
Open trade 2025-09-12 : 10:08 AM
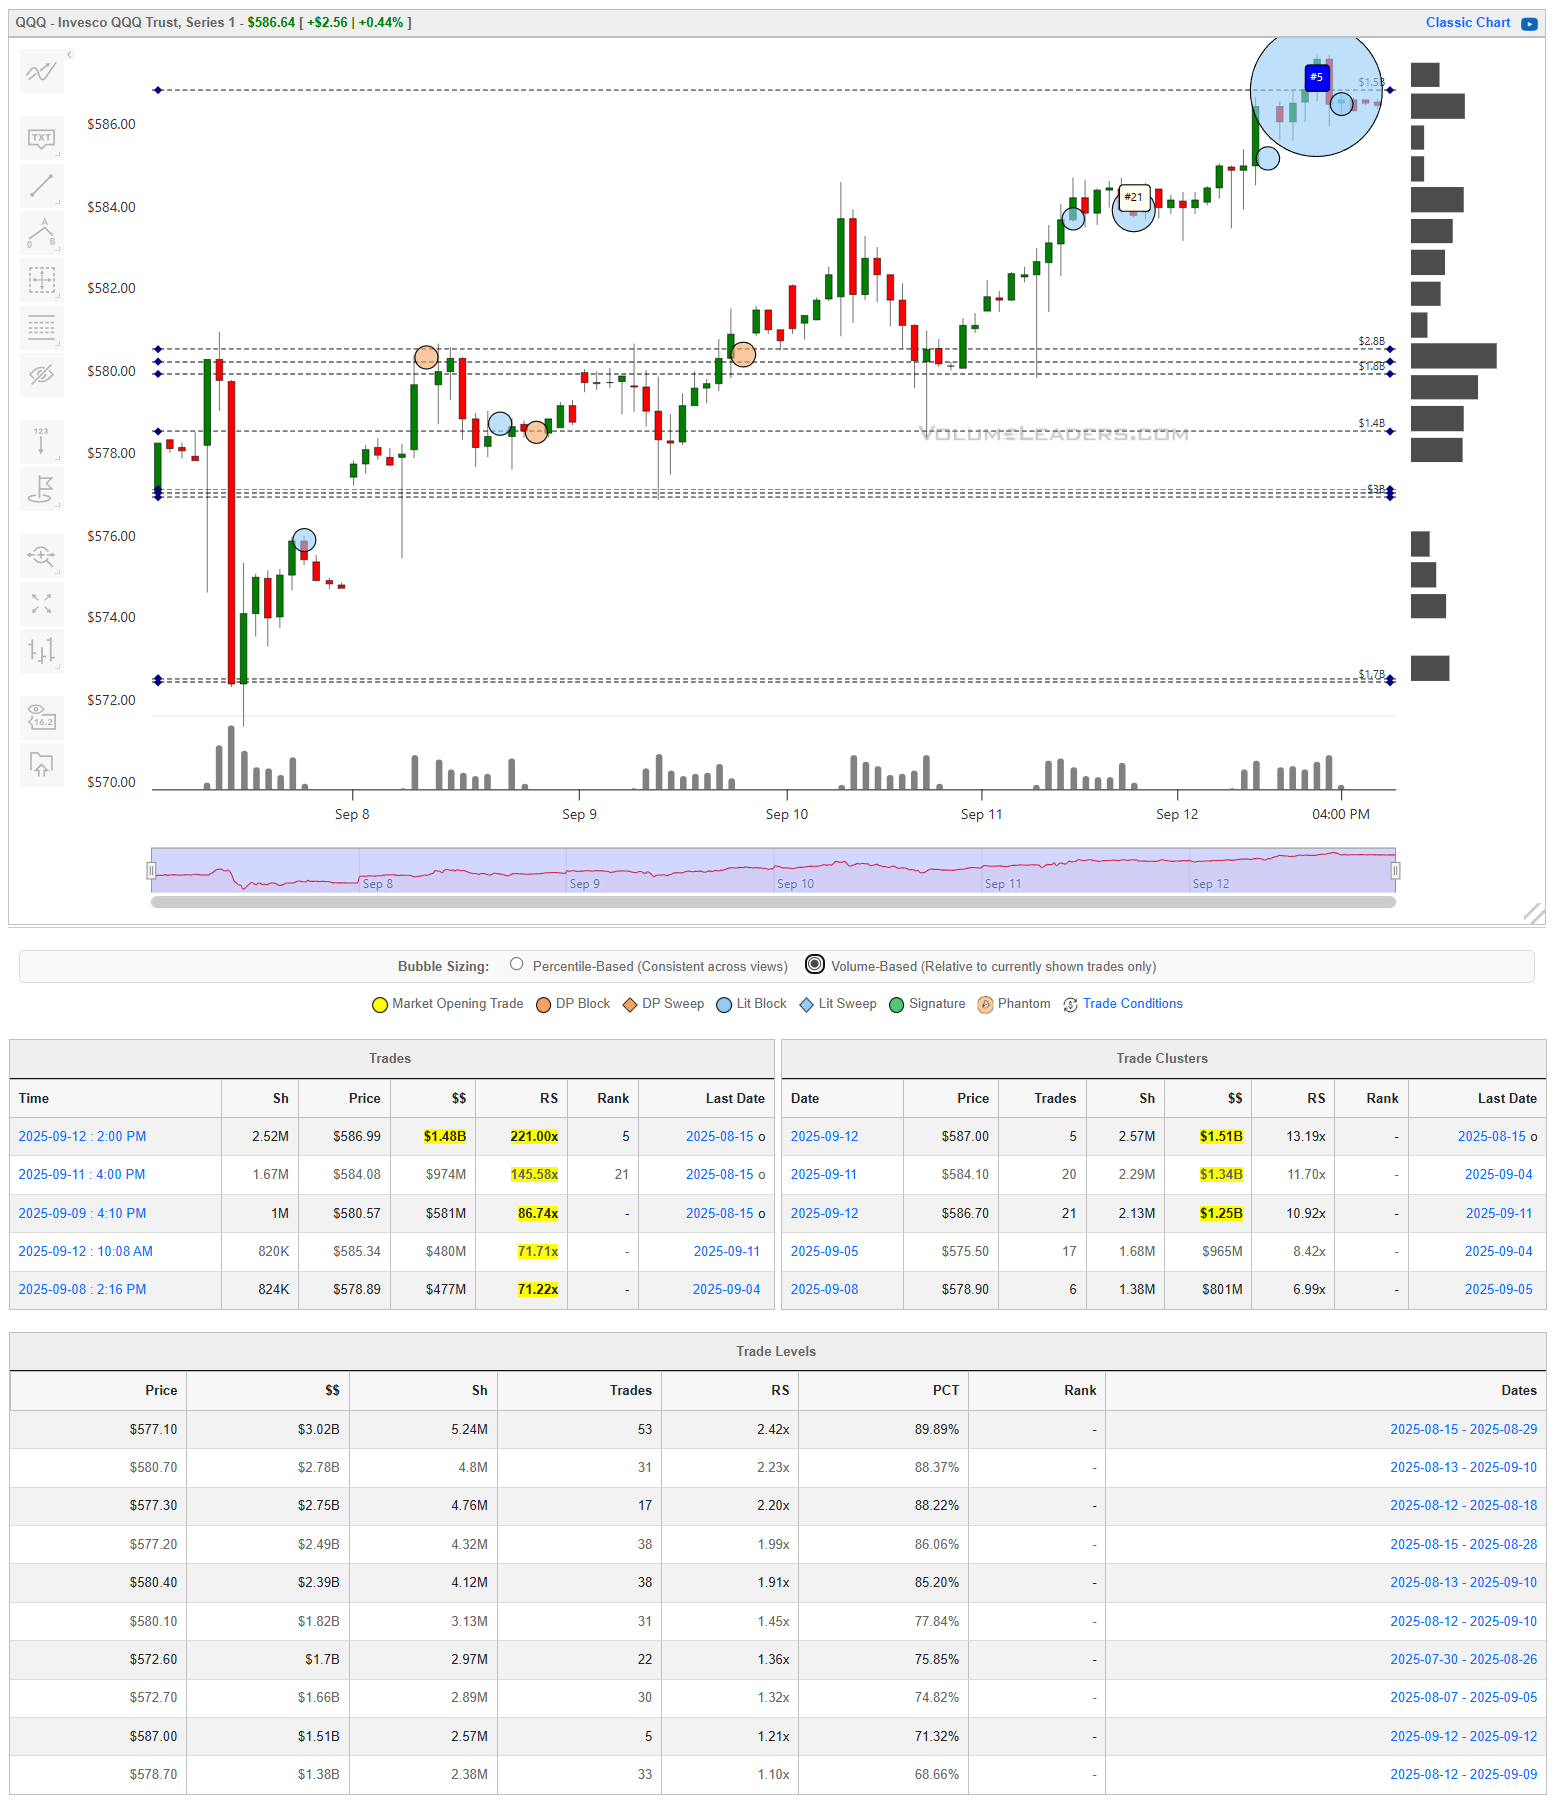click(86, 1251)
